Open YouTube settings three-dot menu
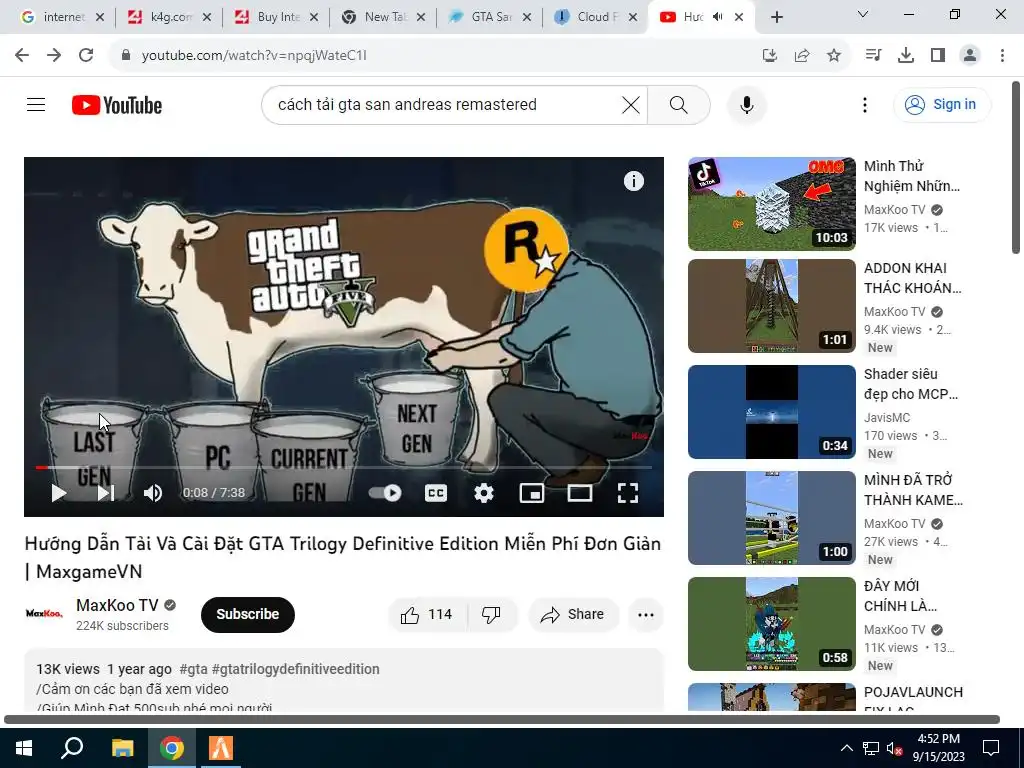 [865, 105]
